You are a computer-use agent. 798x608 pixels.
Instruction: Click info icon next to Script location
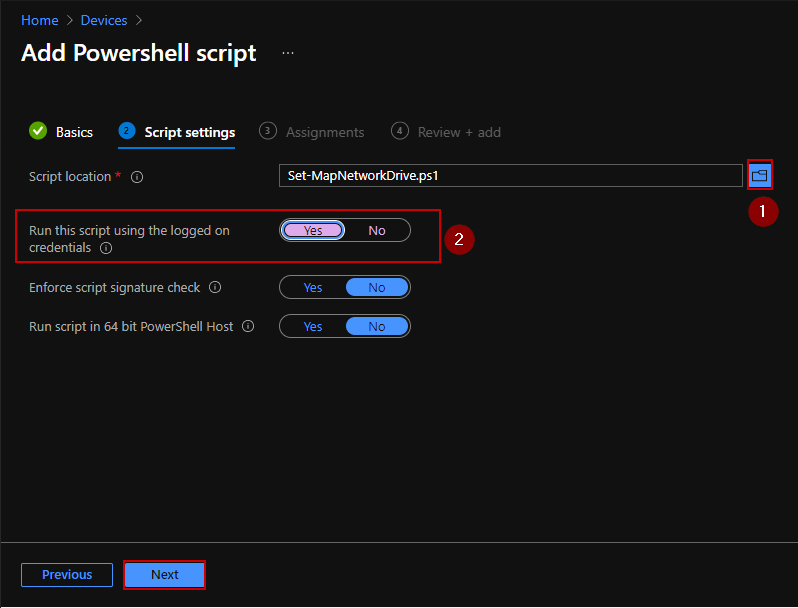pos(137,177)
